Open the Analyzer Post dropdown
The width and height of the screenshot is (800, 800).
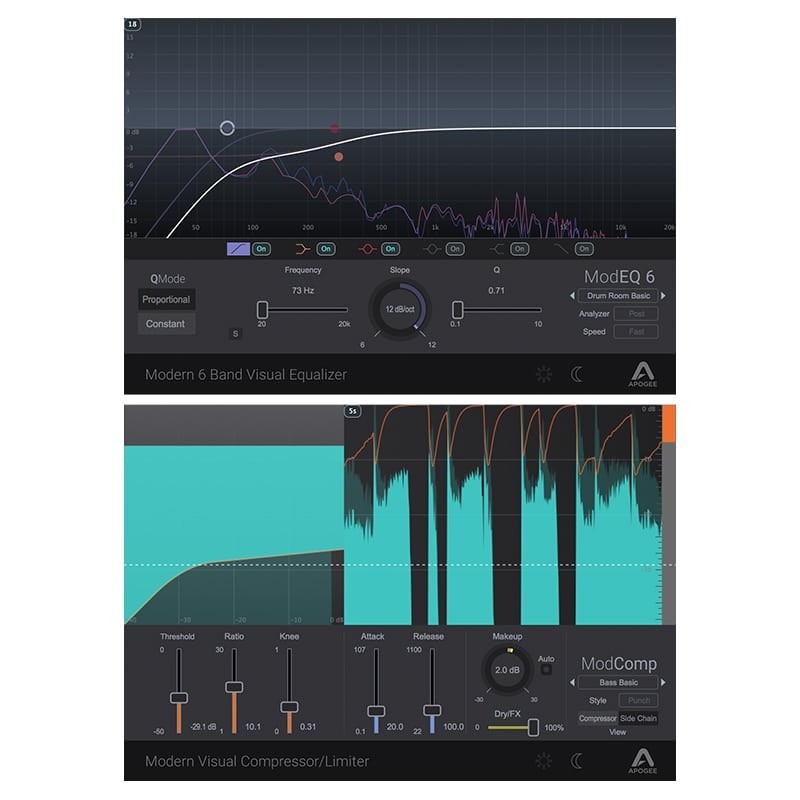coord(636,314)
